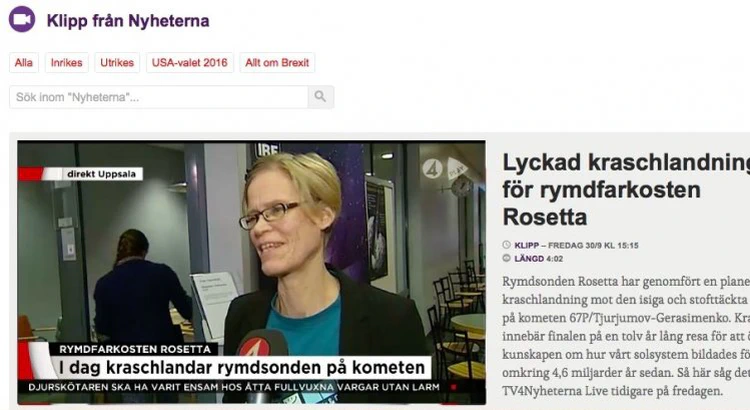Focus the Sök inom Nyheterna search field
750x410 pixels.
[159, 97]
